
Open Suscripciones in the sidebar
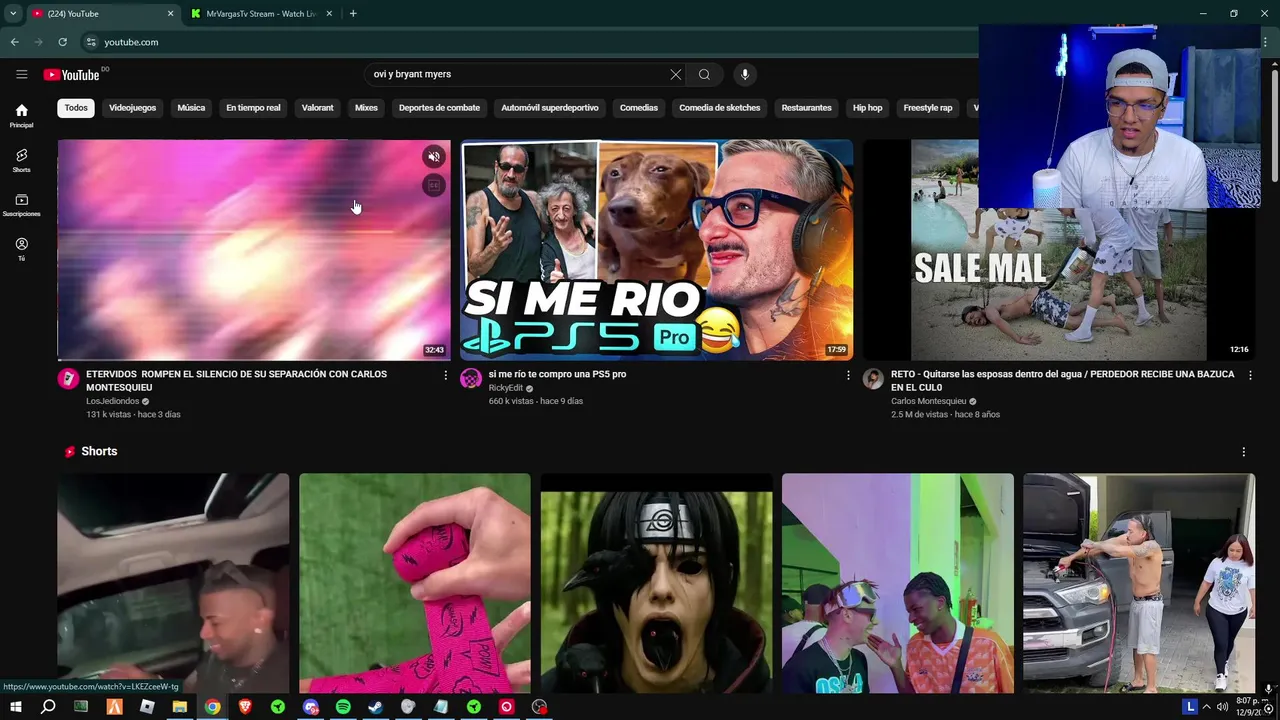[21, 205]
